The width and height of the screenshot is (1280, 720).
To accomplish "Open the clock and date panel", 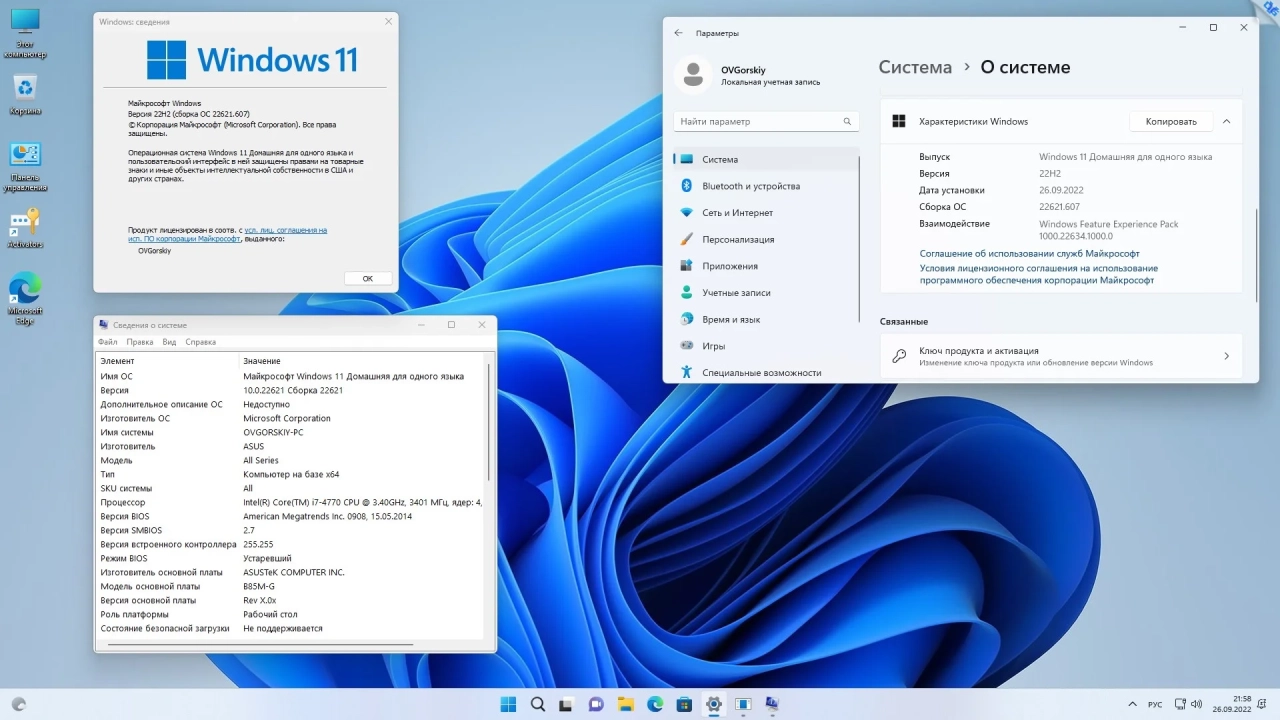I will click(x=1232, y=704).
